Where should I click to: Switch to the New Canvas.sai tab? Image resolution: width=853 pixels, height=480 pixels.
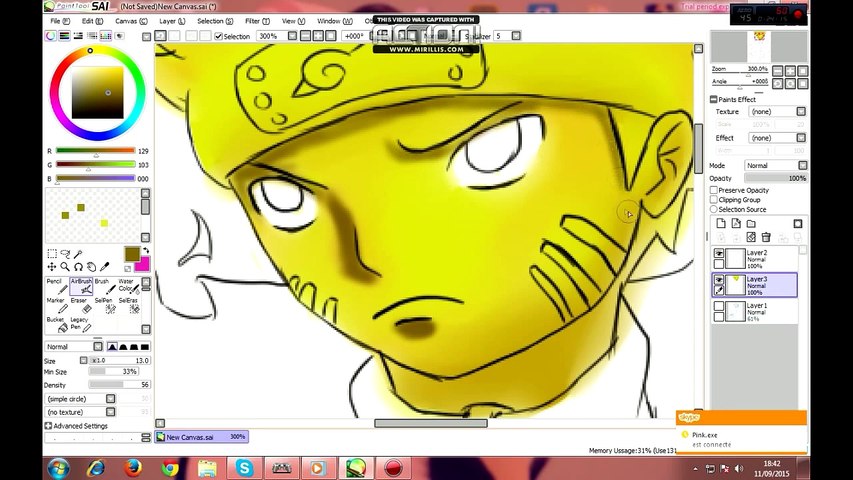click(201, 436)
